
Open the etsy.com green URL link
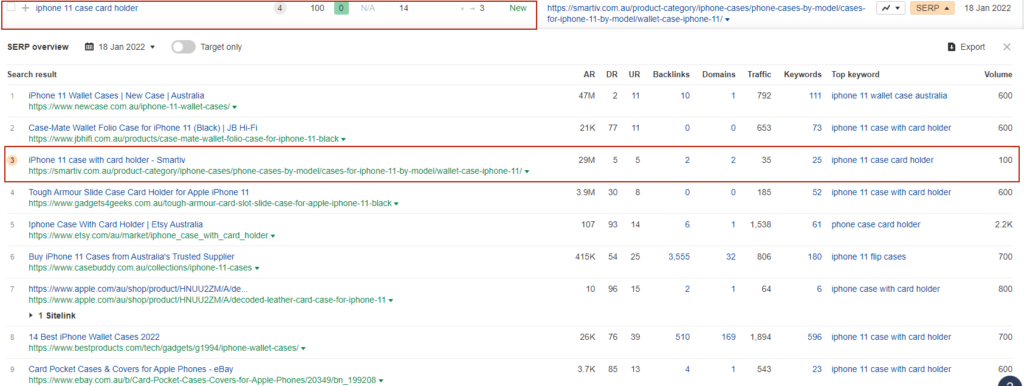click(x=148, y=236)
